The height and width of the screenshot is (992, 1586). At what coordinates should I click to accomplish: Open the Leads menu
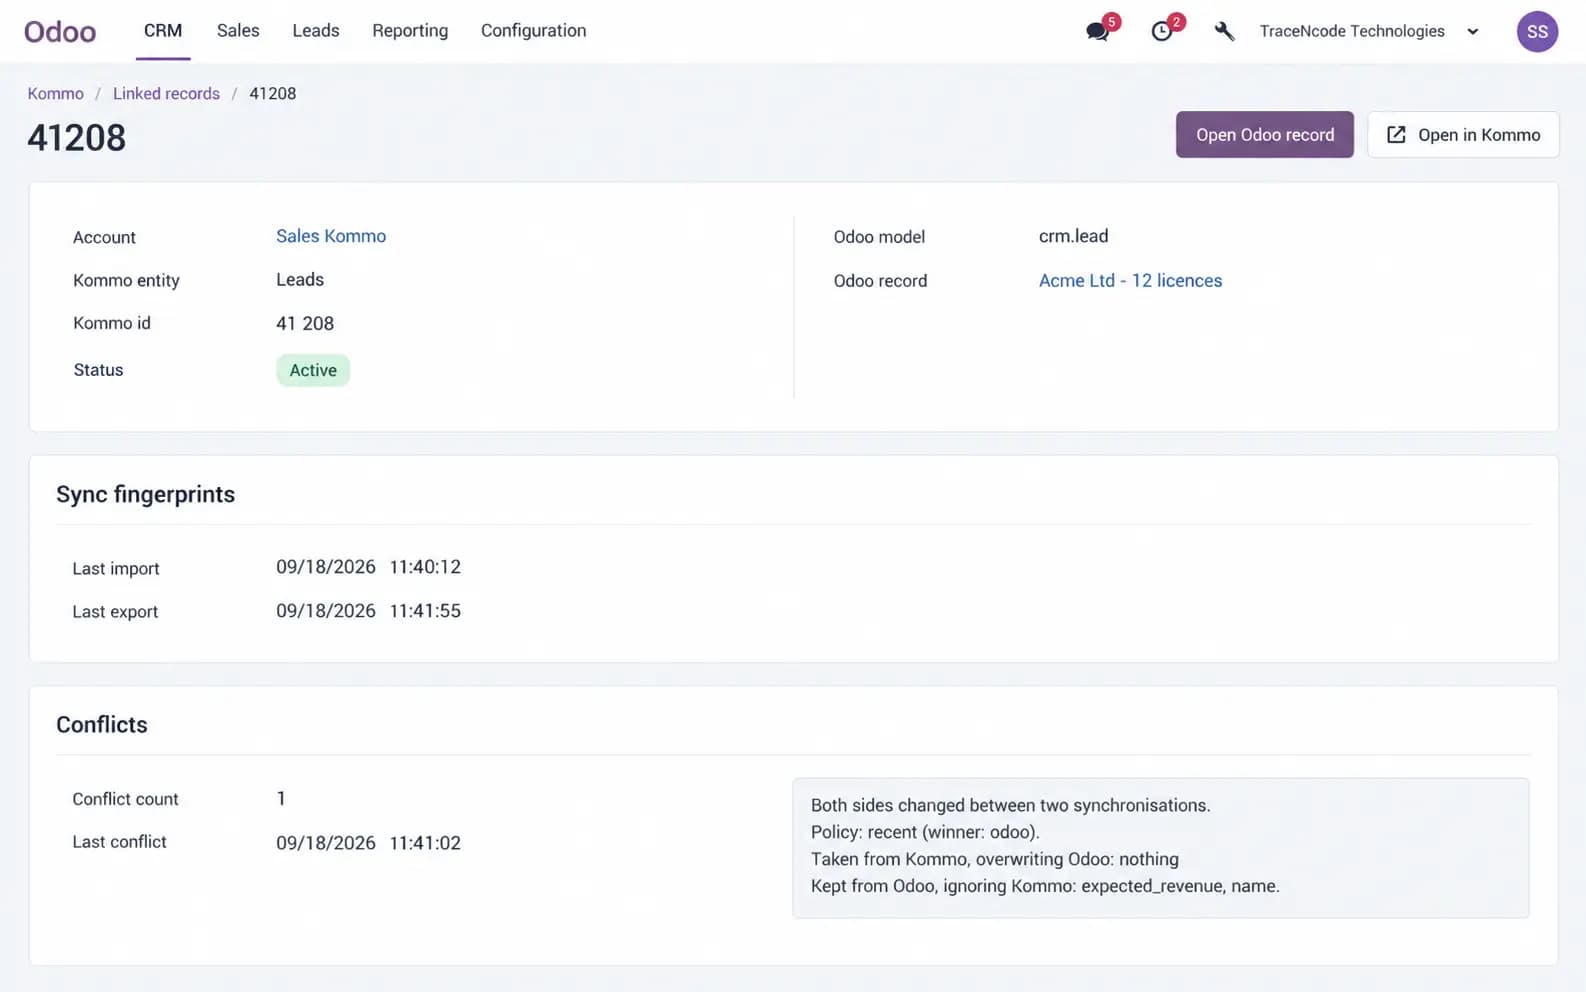click(316, 31)
